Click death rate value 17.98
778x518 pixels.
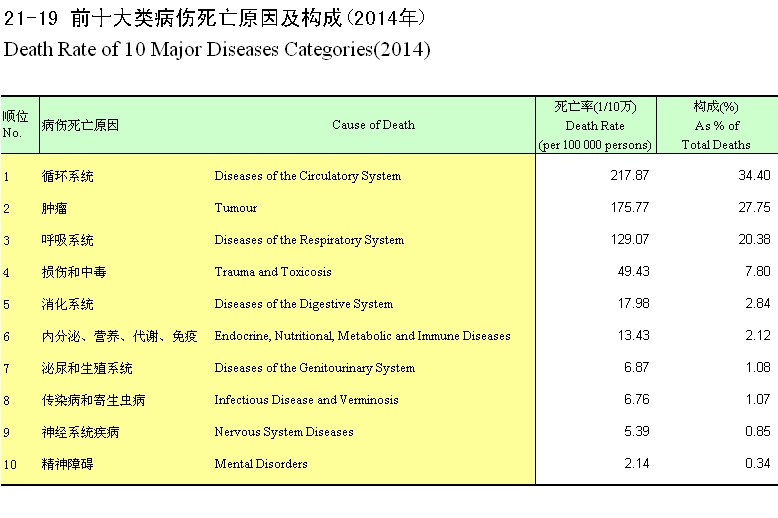[634, 304]
